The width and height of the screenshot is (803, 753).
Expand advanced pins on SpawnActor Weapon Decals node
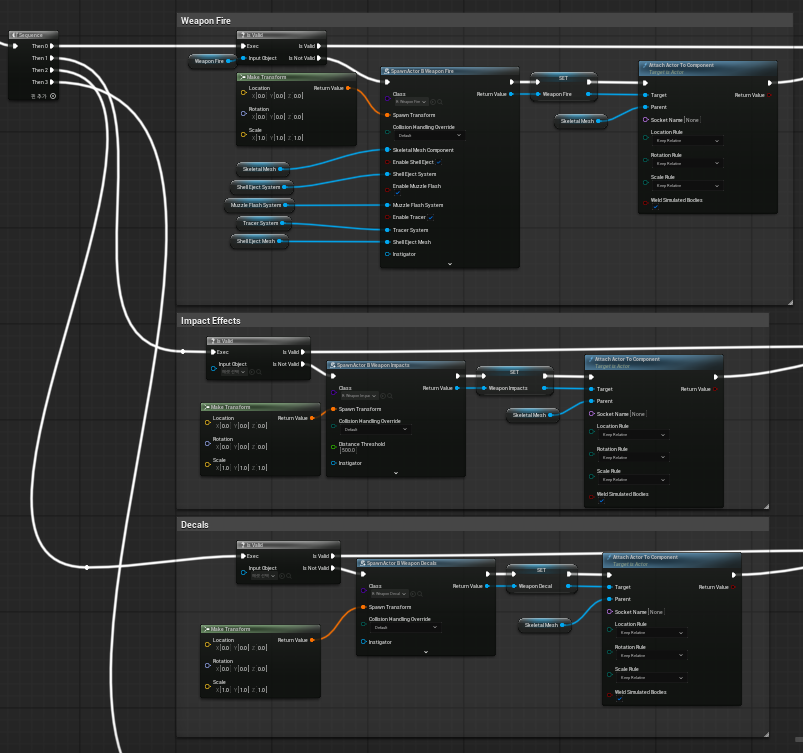(426, 652)
